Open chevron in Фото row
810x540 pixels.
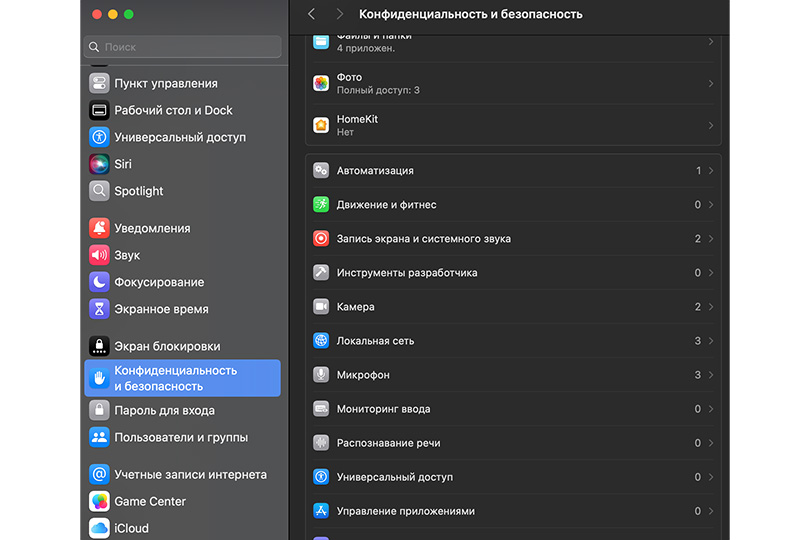[711, 84]
